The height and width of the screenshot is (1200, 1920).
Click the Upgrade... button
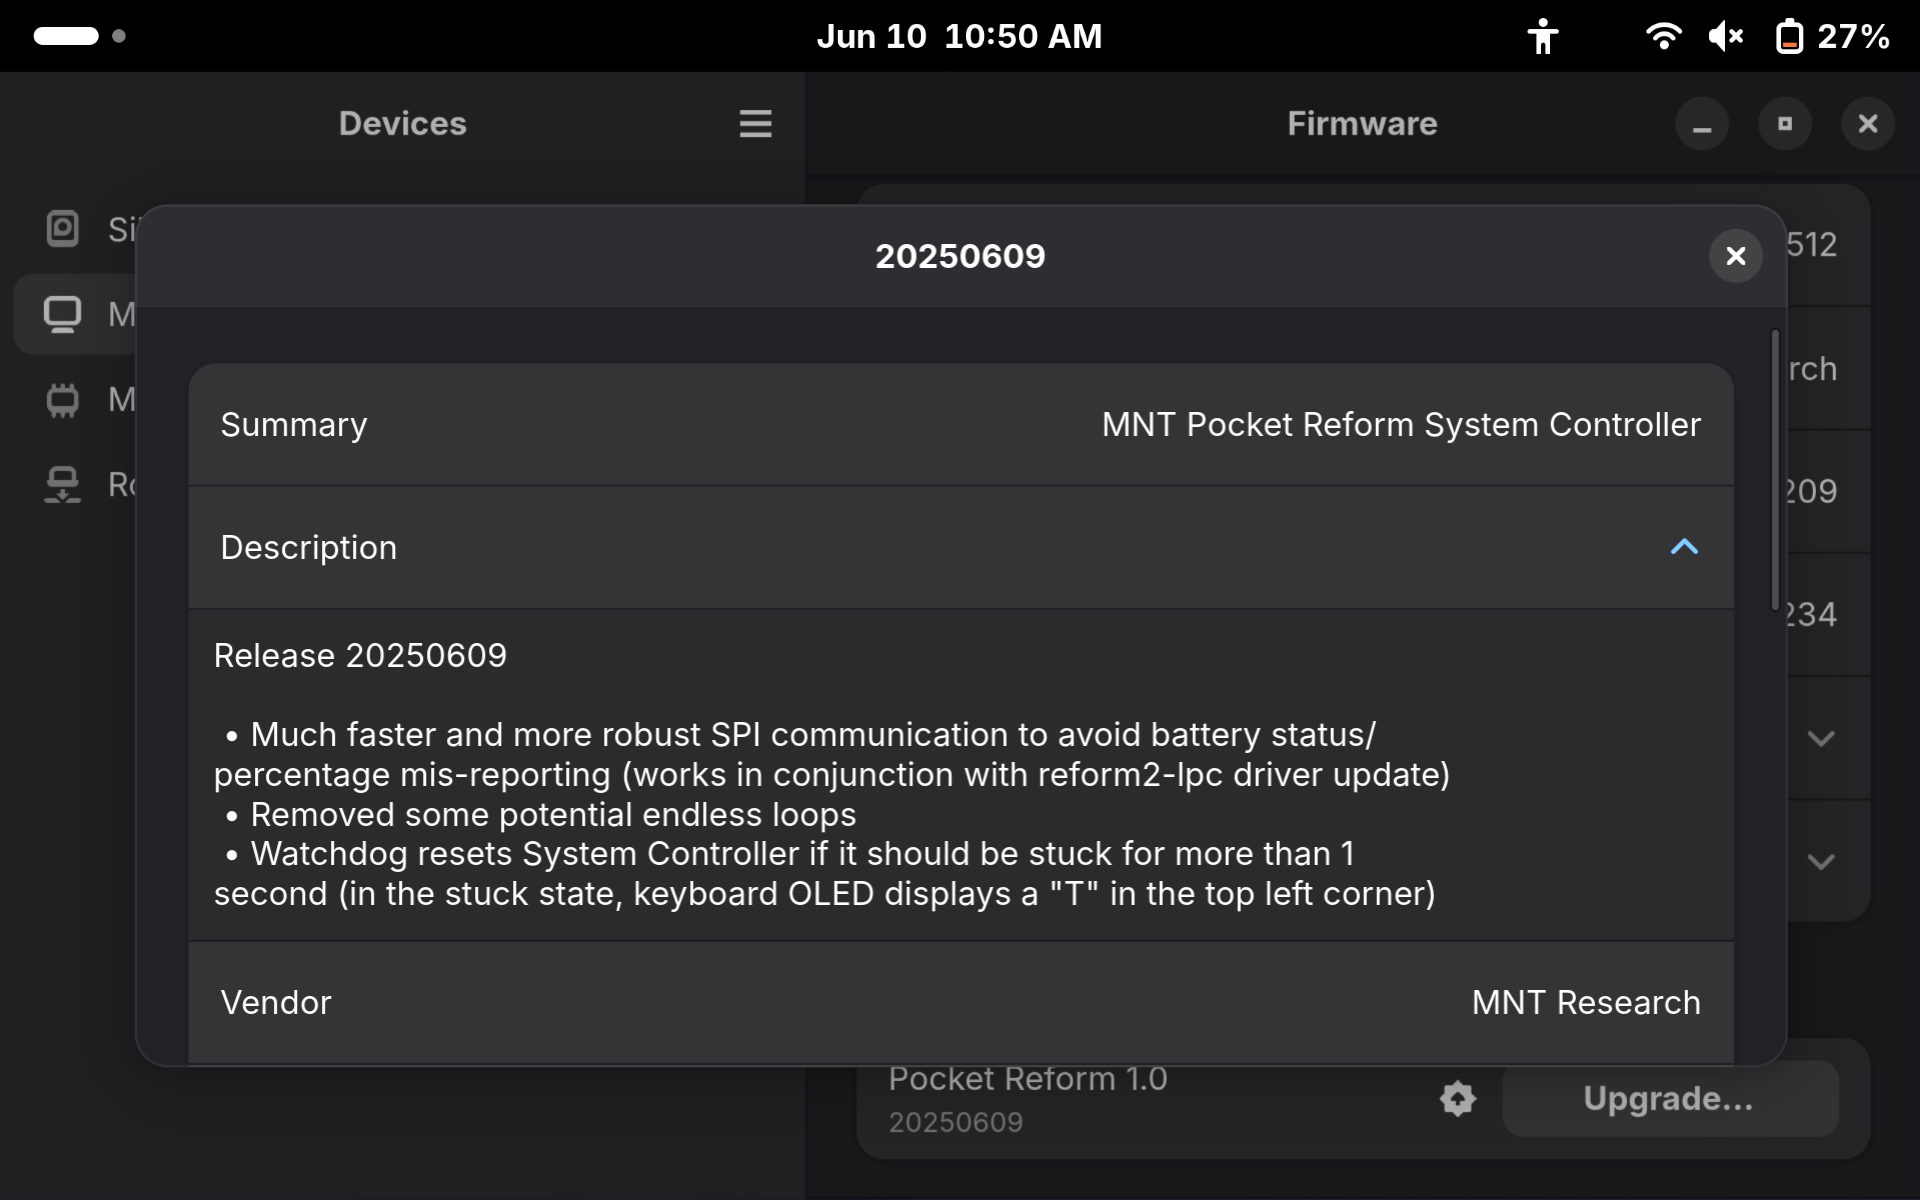click(x=1669, y=1098)
